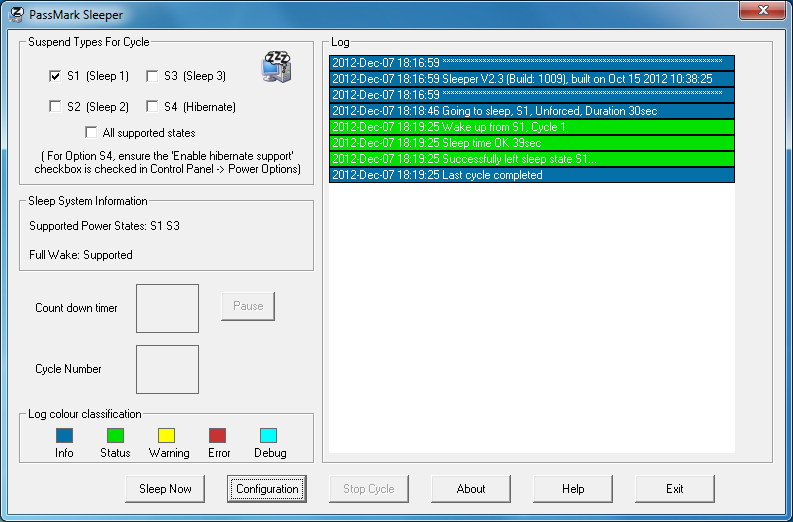793x522 pixels.
Task: Click the Count down timer box
Action: pyautogui.click(x=167, y=309)
